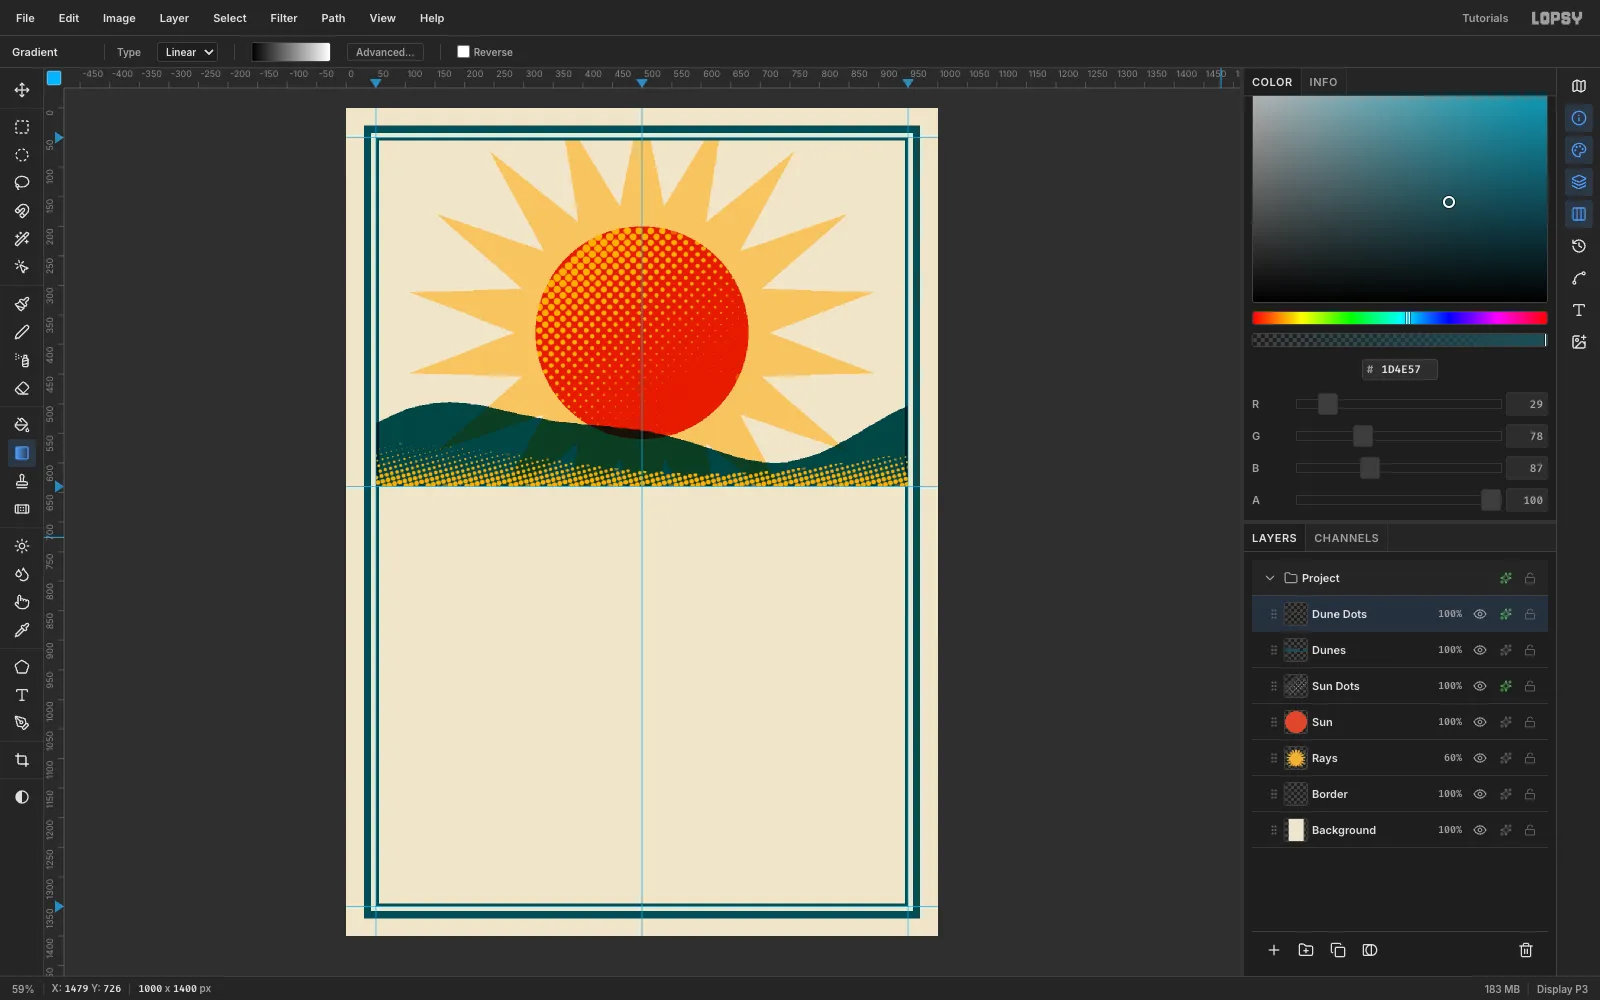Click the foreground/background contrast icon
1600x1000 pixels.
pos(22,797)
